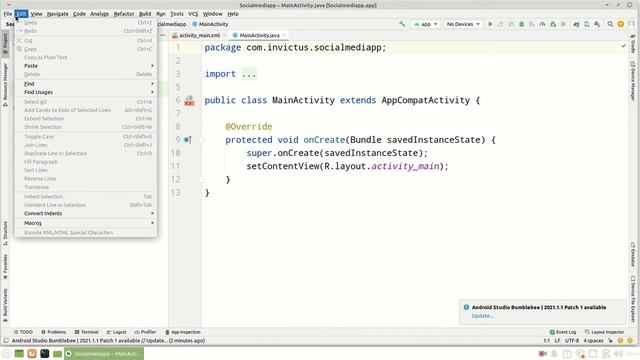Click Sync Project with Gradle Files icon
Viewport: 640px width, 360px height.
tap(576, 24)
